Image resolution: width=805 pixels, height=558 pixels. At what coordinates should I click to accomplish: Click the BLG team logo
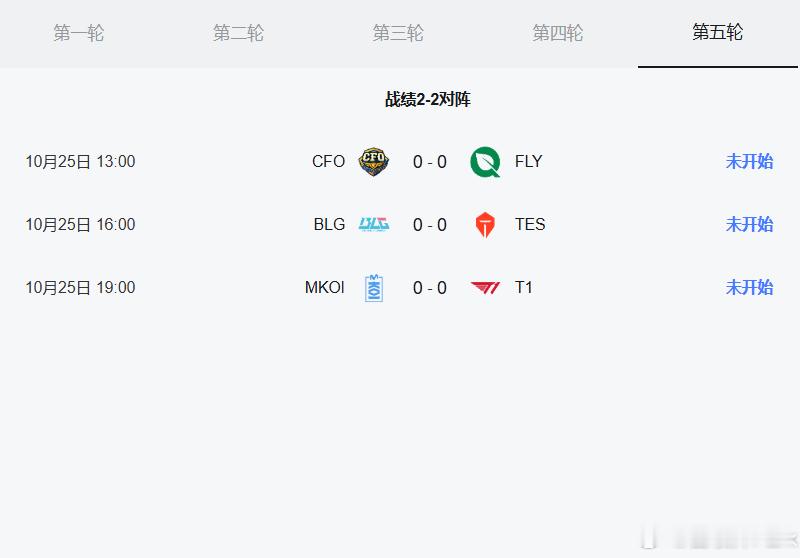coord(374,225)
